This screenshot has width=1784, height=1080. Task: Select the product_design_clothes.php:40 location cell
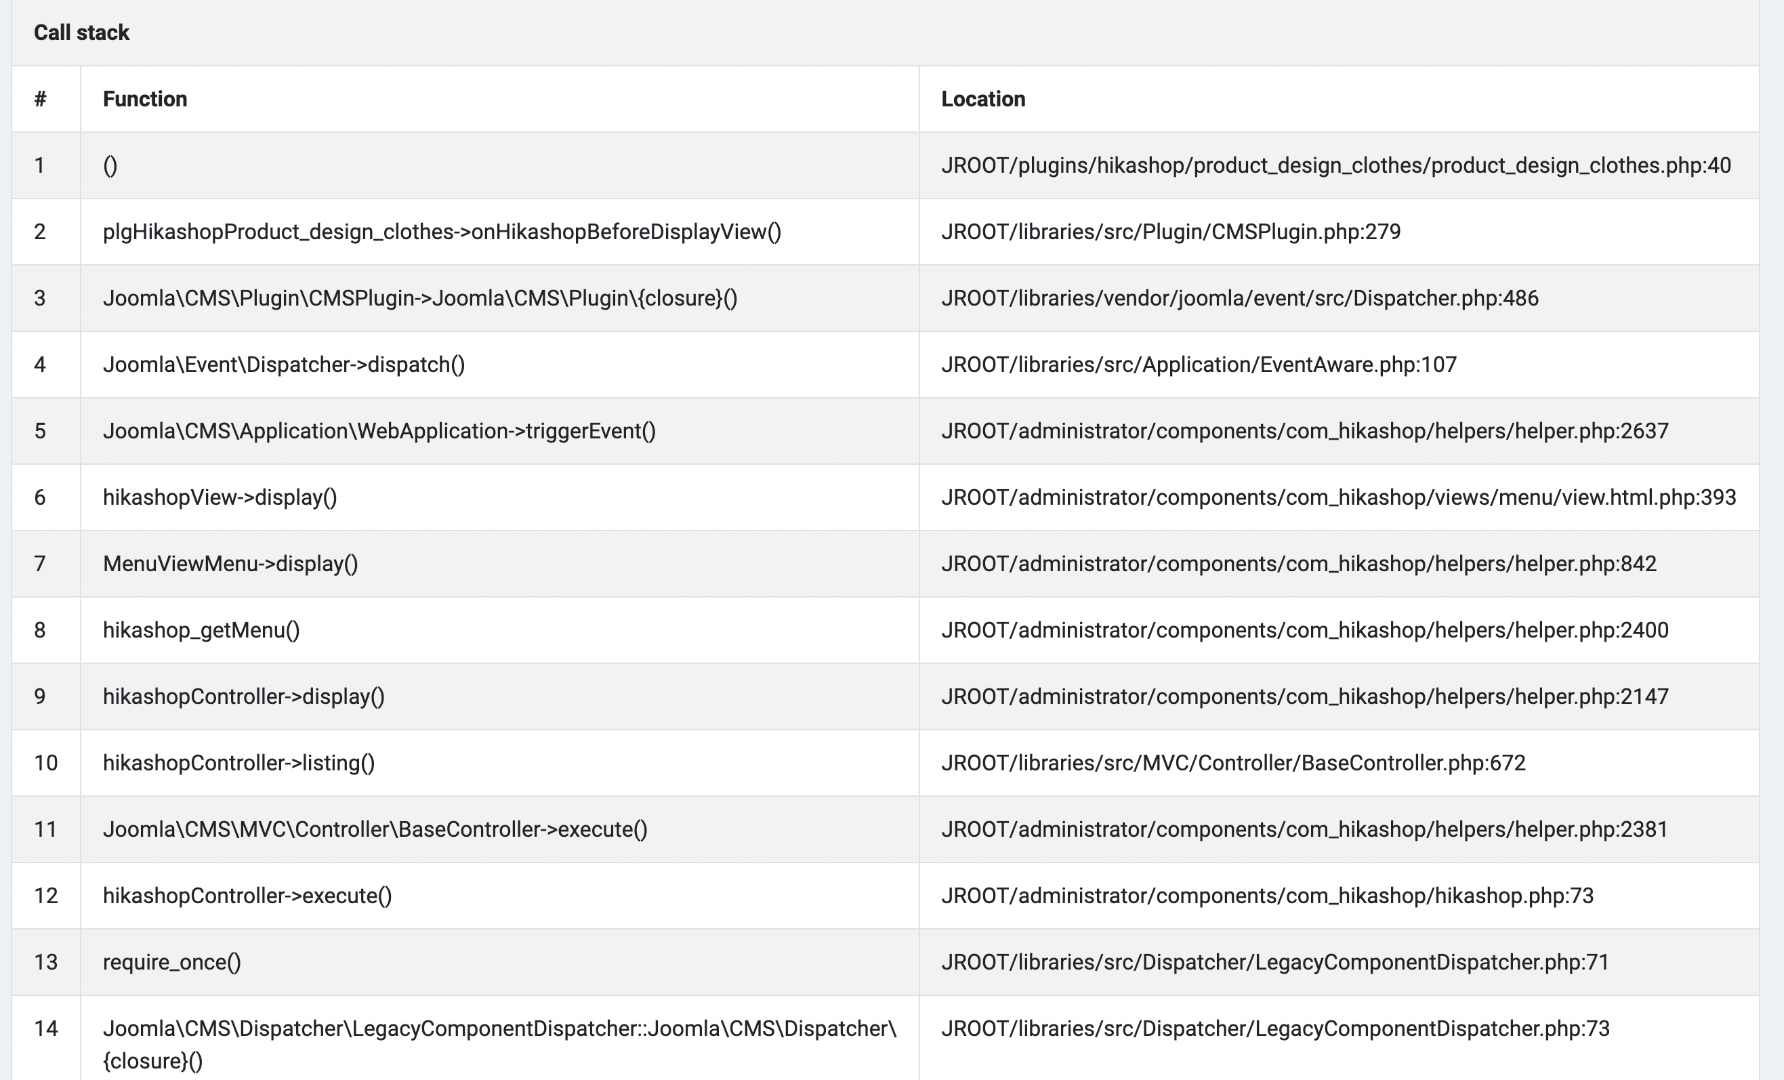tap(1335, 166)
